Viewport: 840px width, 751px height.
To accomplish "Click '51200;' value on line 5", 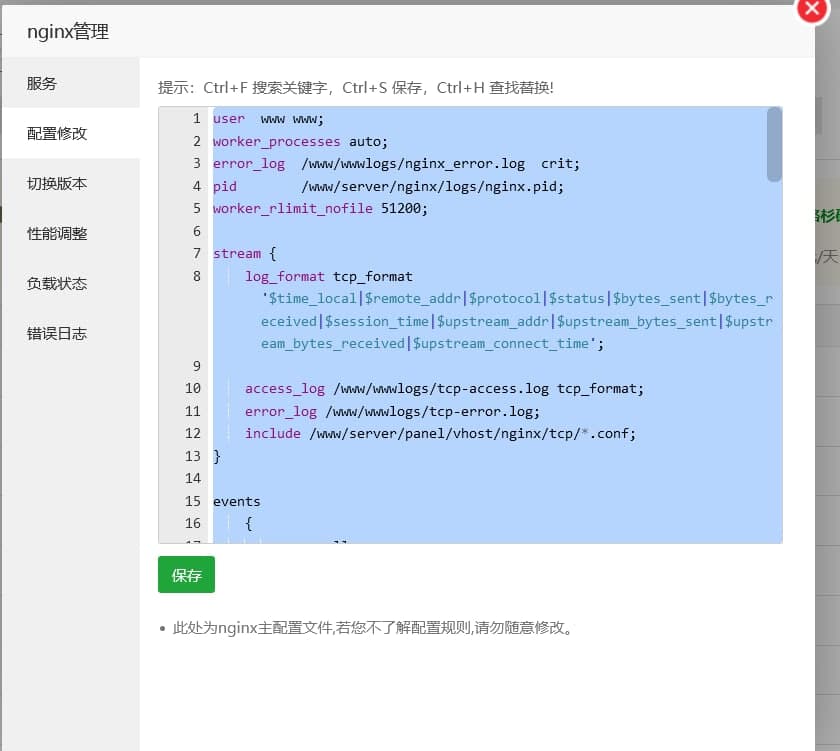I will 404,208.
